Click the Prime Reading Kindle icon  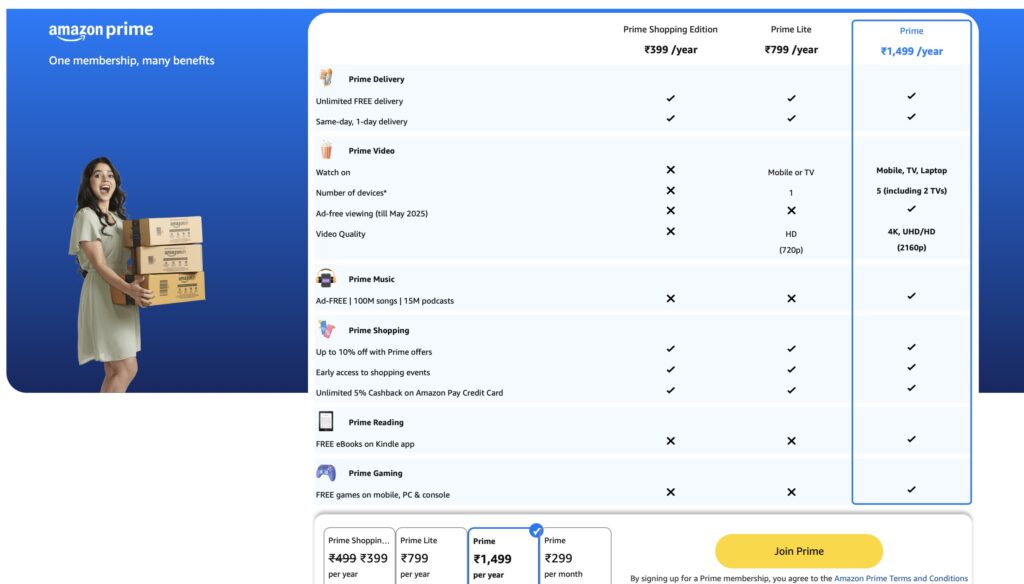326,421
